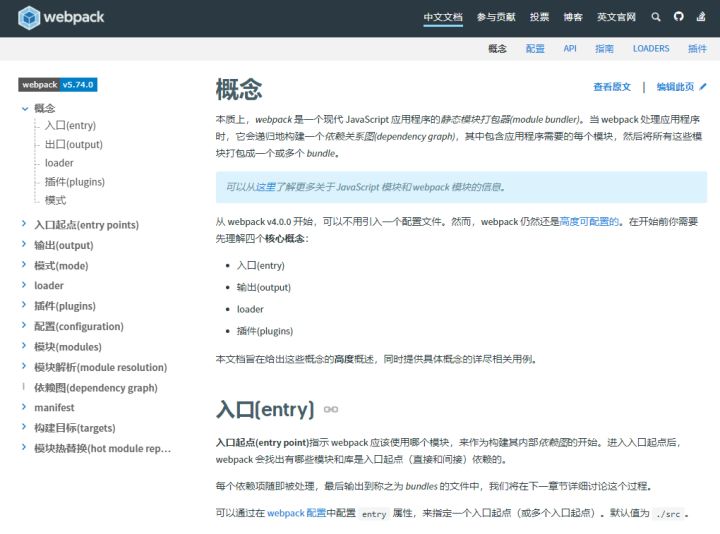Click loader bullet in core concepts list
Viewport: 720px width, 534px height.
250,309
